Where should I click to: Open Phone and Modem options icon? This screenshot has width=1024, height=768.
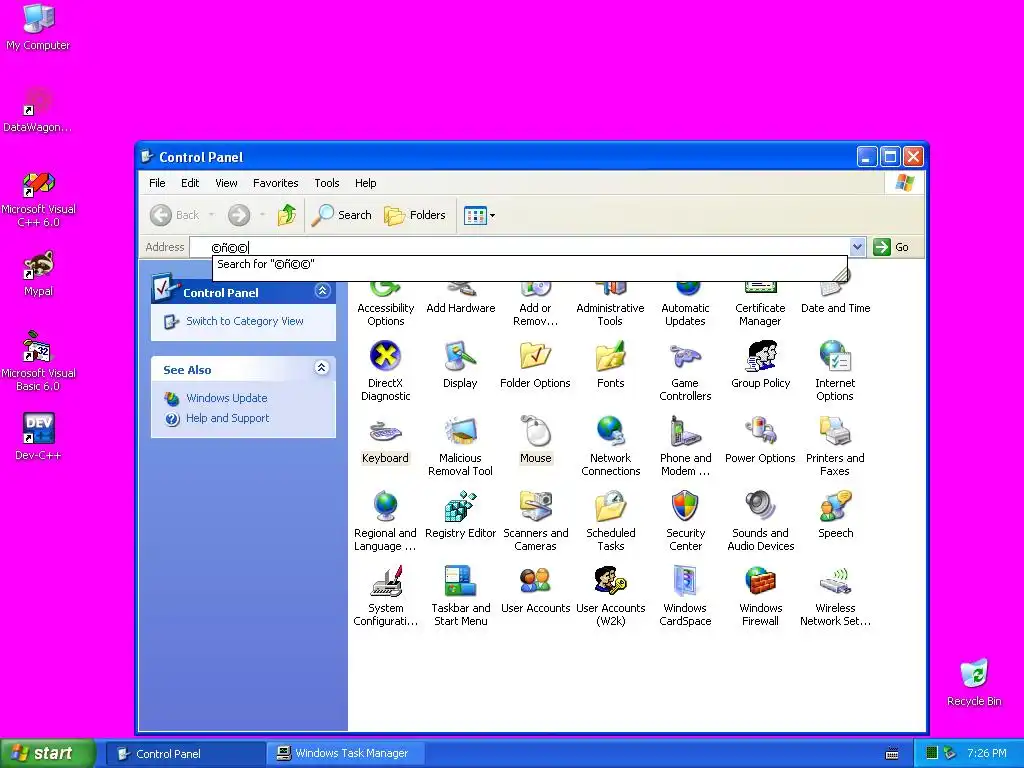(x=685, y=445)
